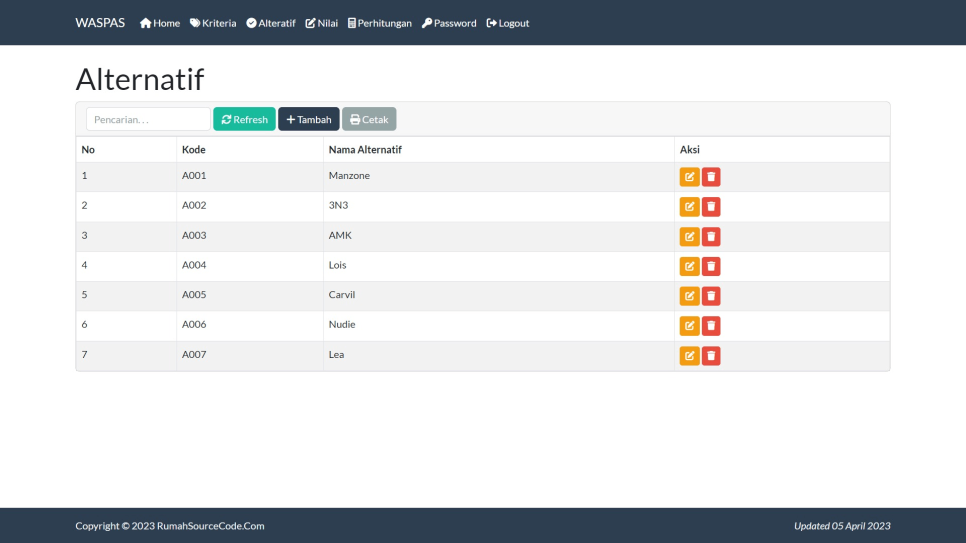966x543 pixels.
Task: Click the WASPAS brand link
Action: tap(100, 23)
